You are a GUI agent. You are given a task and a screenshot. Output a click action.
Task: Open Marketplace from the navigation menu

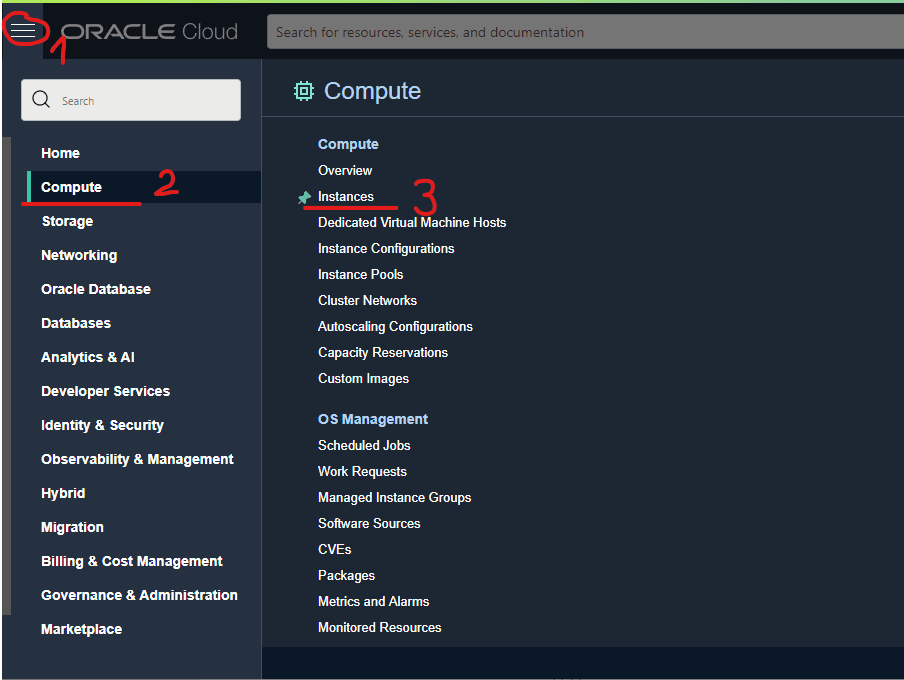(x=81, y=630)
